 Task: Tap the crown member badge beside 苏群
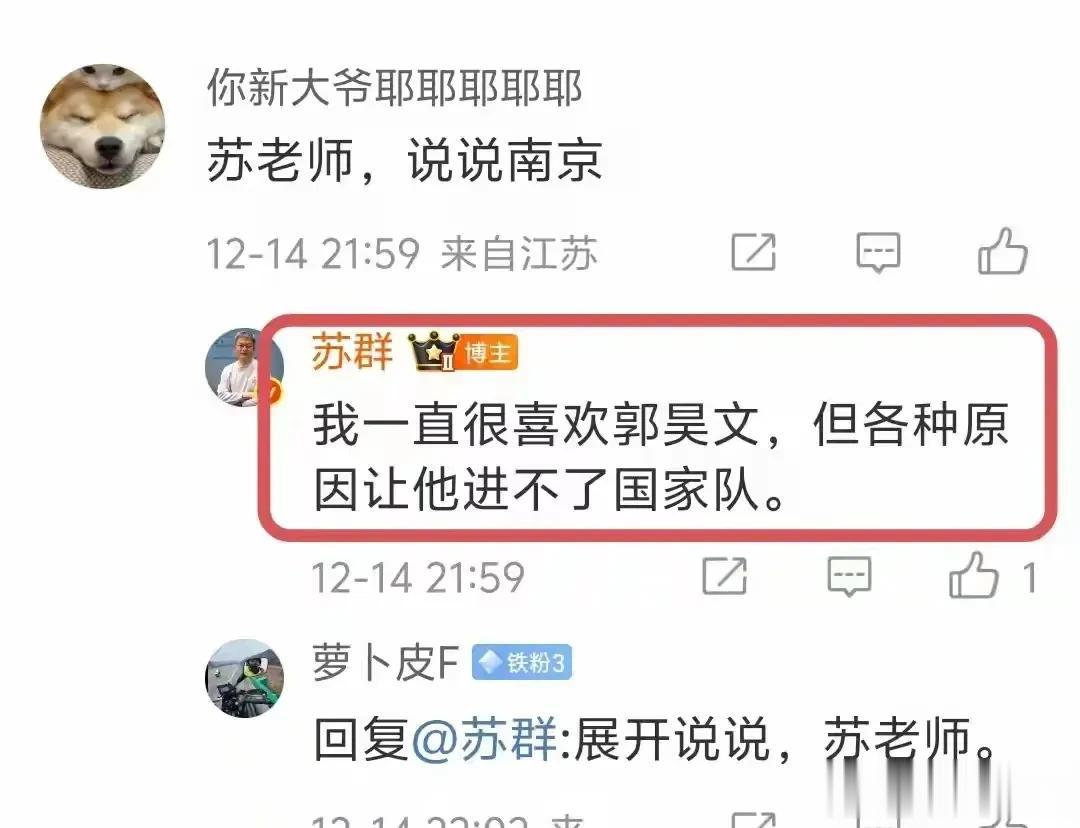click(433, 352)
